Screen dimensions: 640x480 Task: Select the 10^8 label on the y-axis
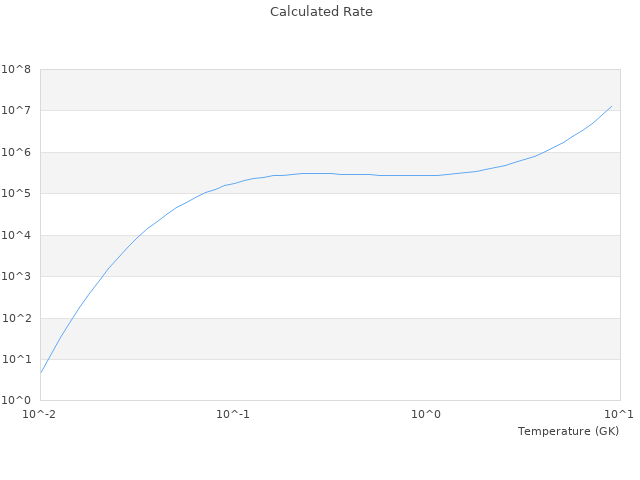(16, 70)
